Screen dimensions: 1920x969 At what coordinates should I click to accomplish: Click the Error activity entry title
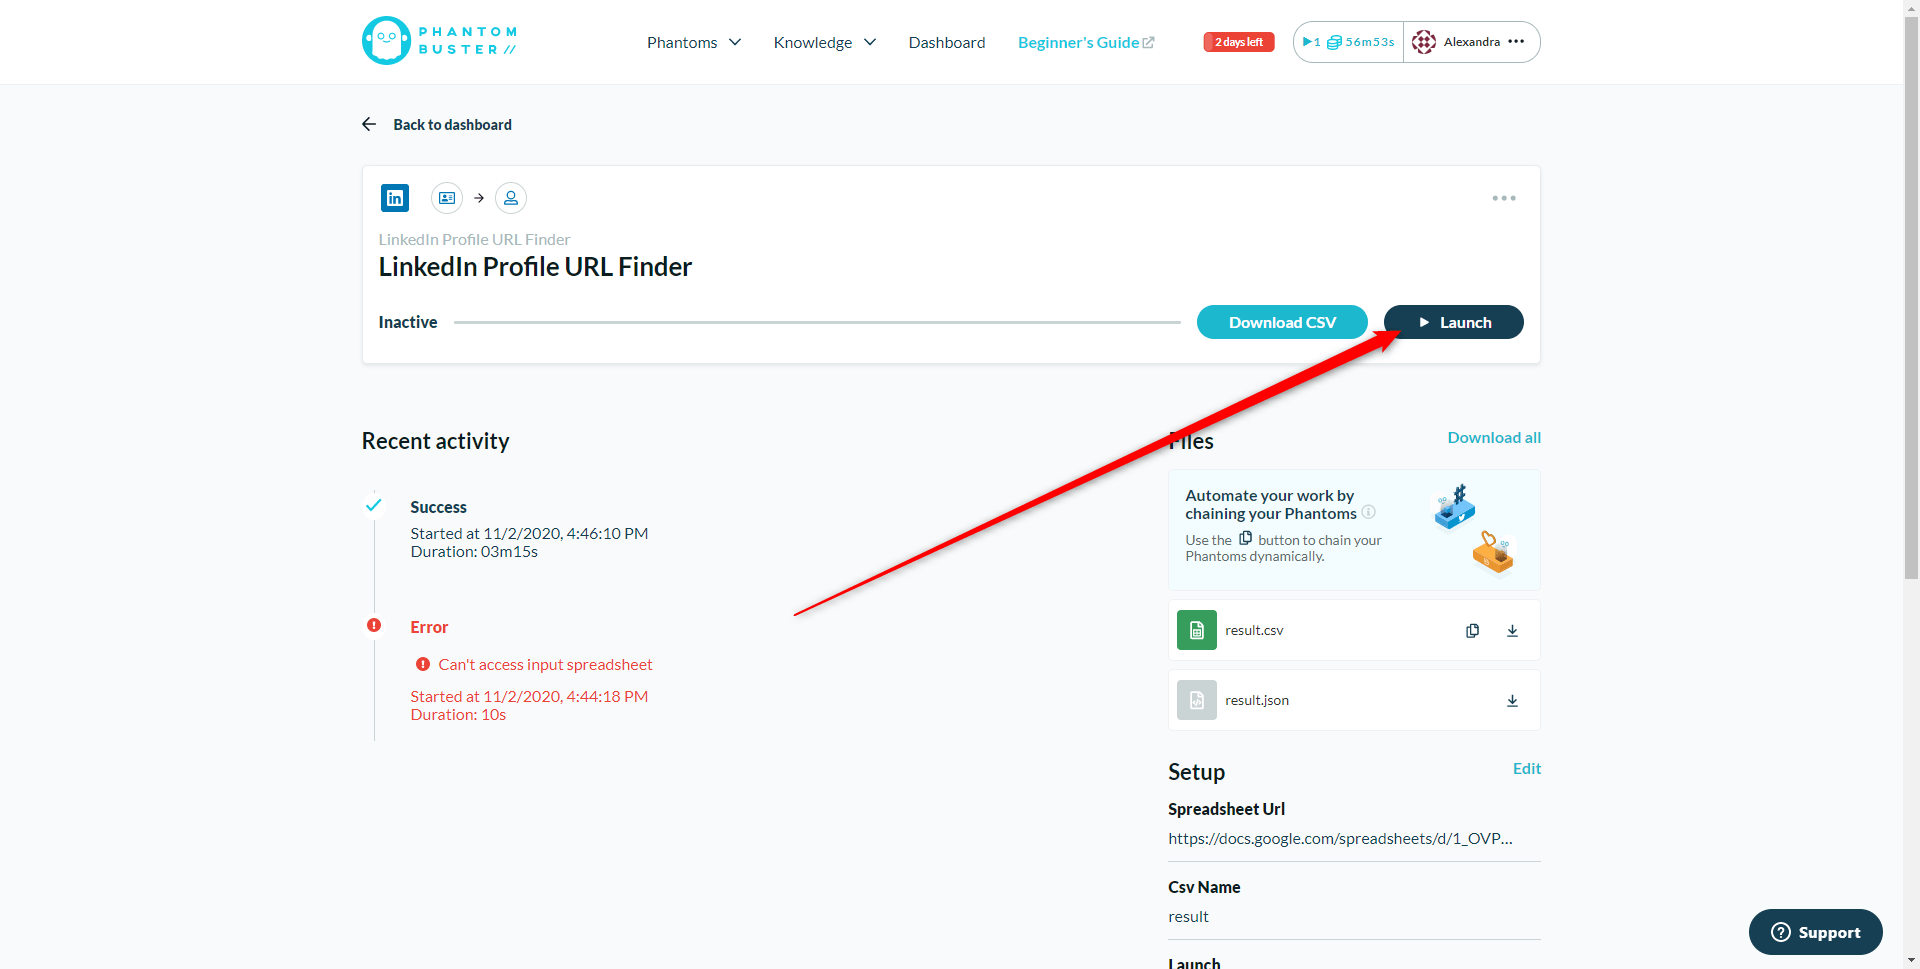tap(429, 627)
